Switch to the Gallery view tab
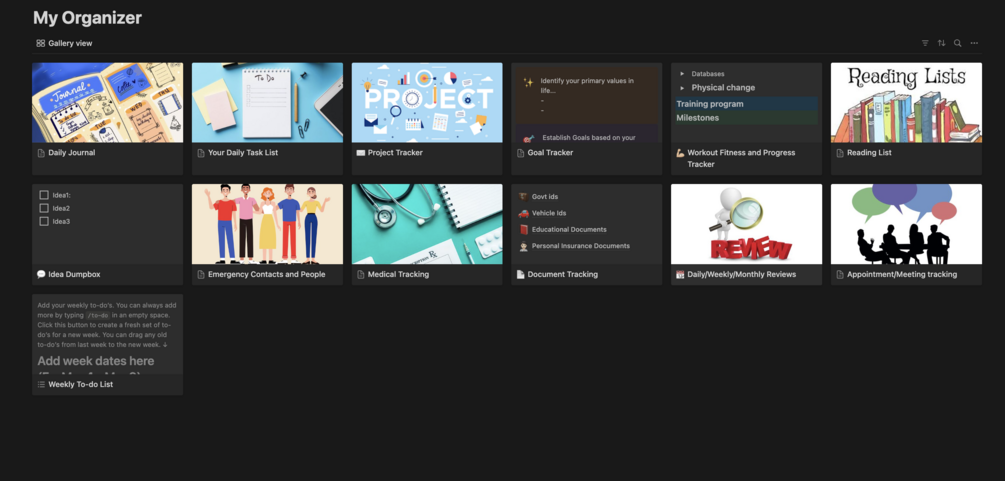 tap(64, 43)
